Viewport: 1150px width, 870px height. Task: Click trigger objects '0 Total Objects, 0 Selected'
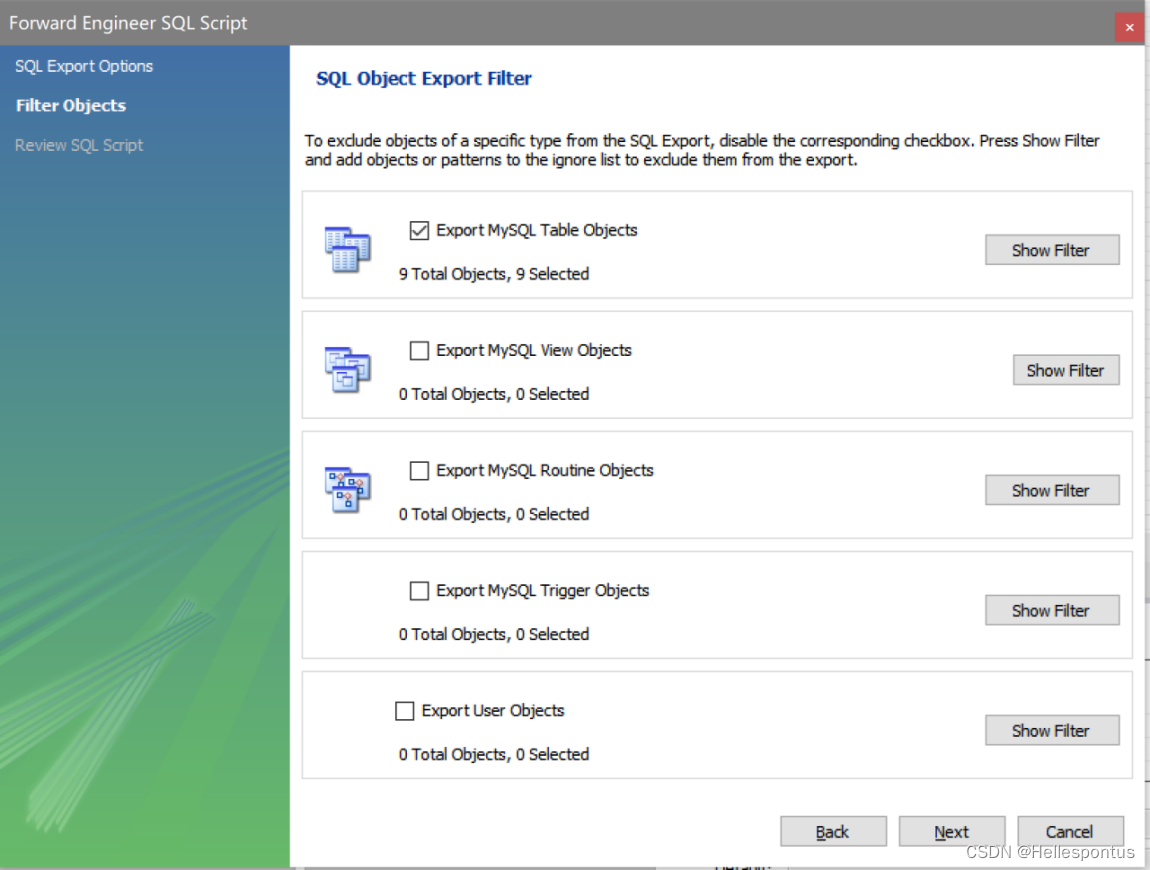[x=494, y=635]
